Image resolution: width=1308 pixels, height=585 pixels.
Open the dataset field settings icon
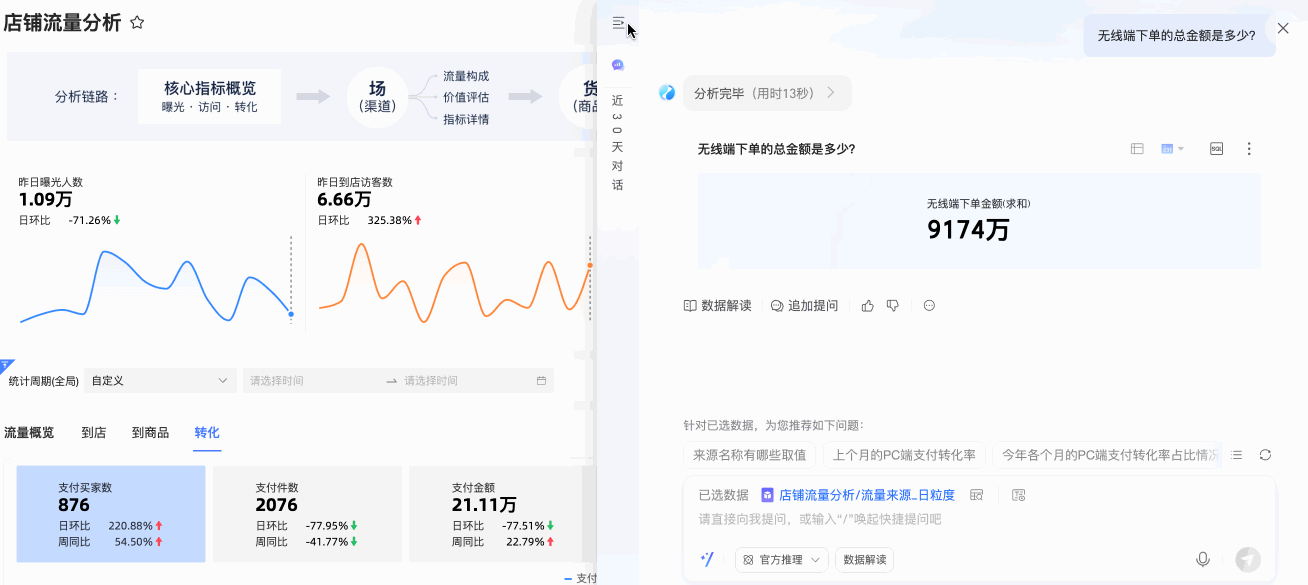click(1019, 495)
